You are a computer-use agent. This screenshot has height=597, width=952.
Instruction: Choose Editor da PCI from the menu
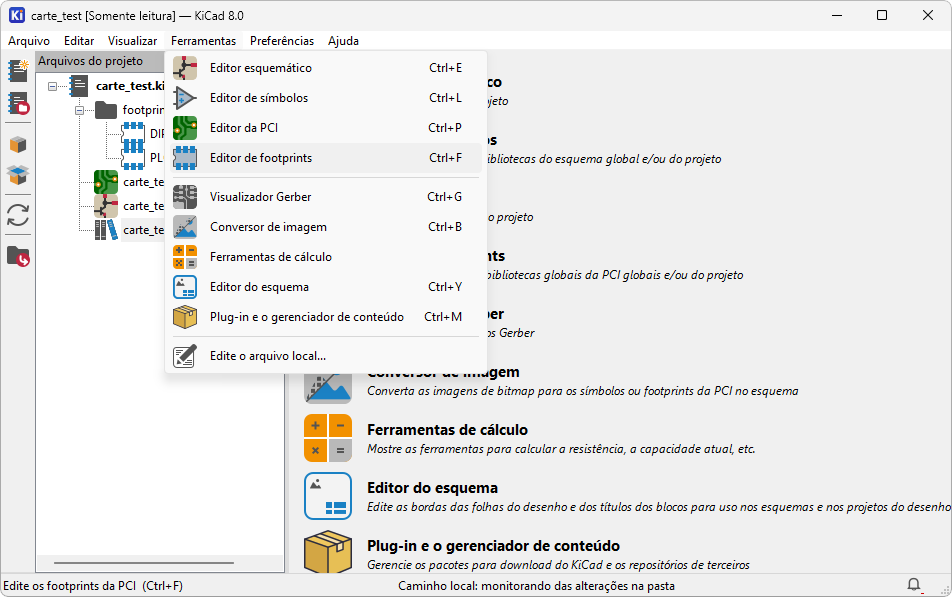click(244, 128)
